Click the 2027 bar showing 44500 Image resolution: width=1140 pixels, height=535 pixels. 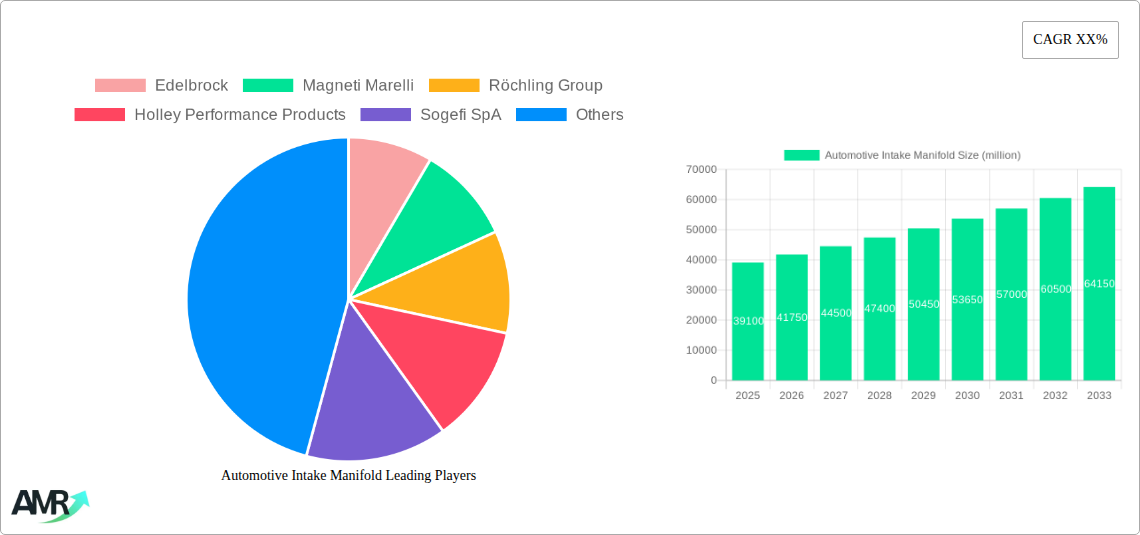click(835, 313)
